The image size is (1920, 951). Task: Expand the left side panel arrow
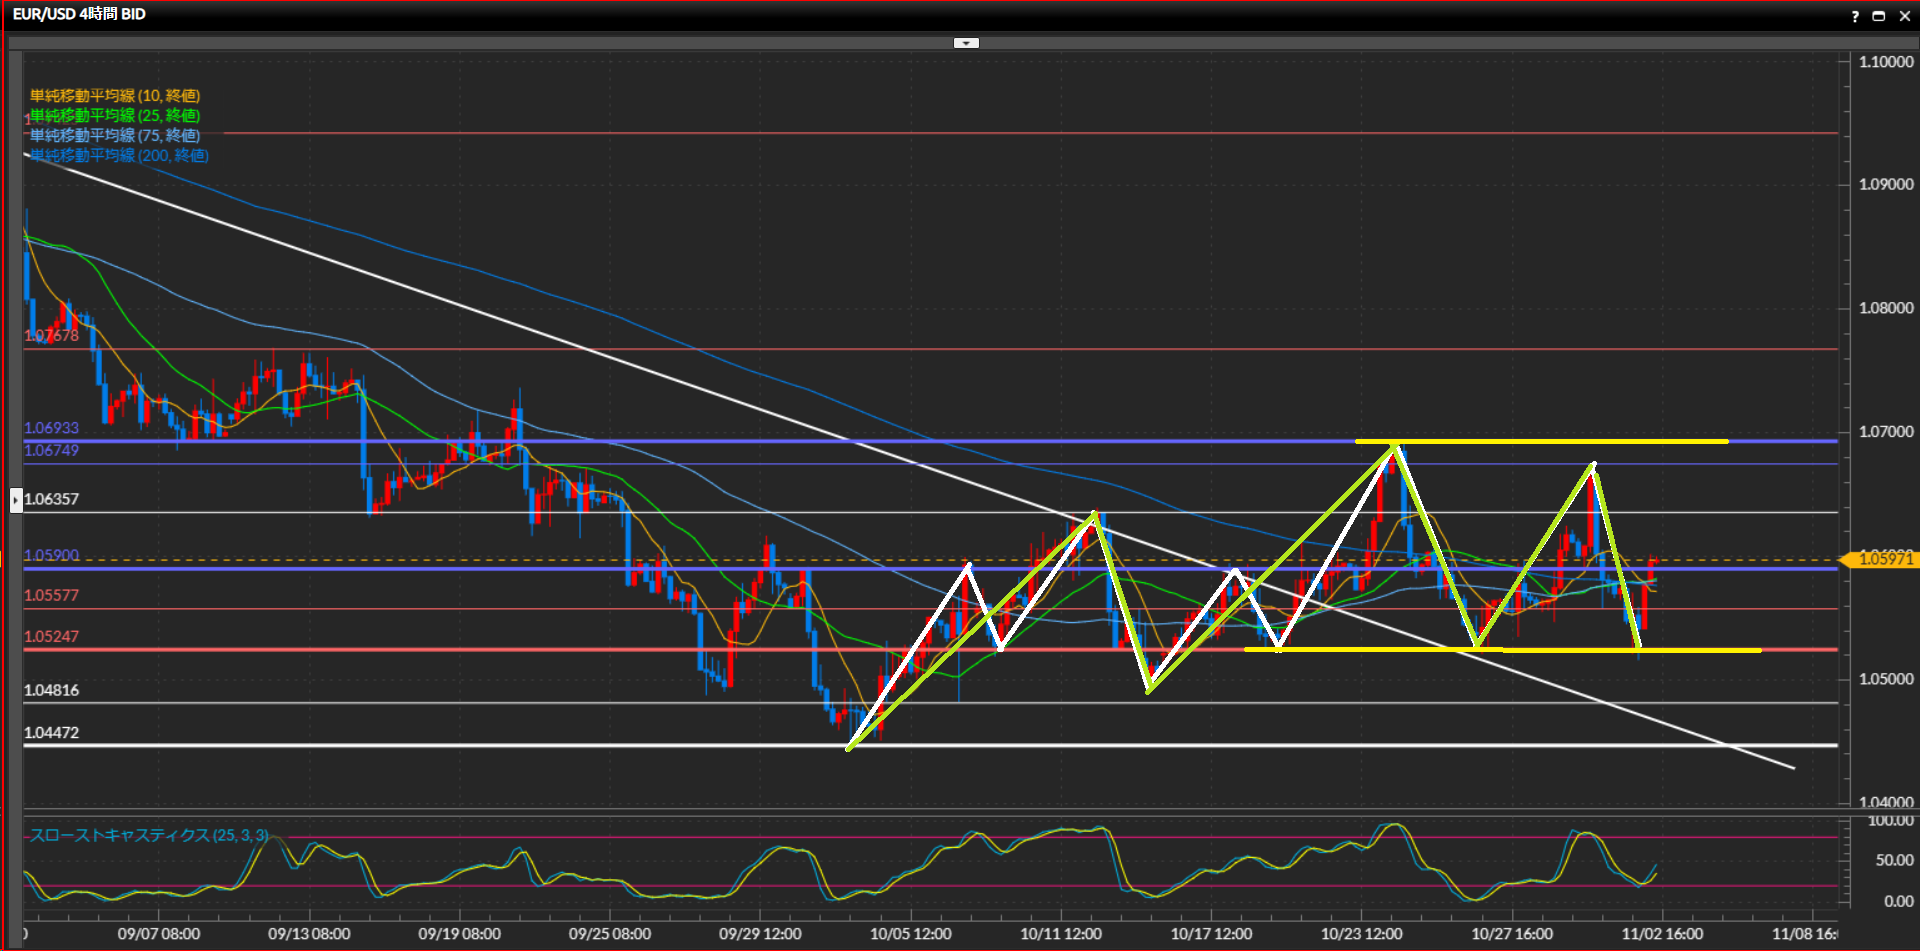click(x=16, y=499)
